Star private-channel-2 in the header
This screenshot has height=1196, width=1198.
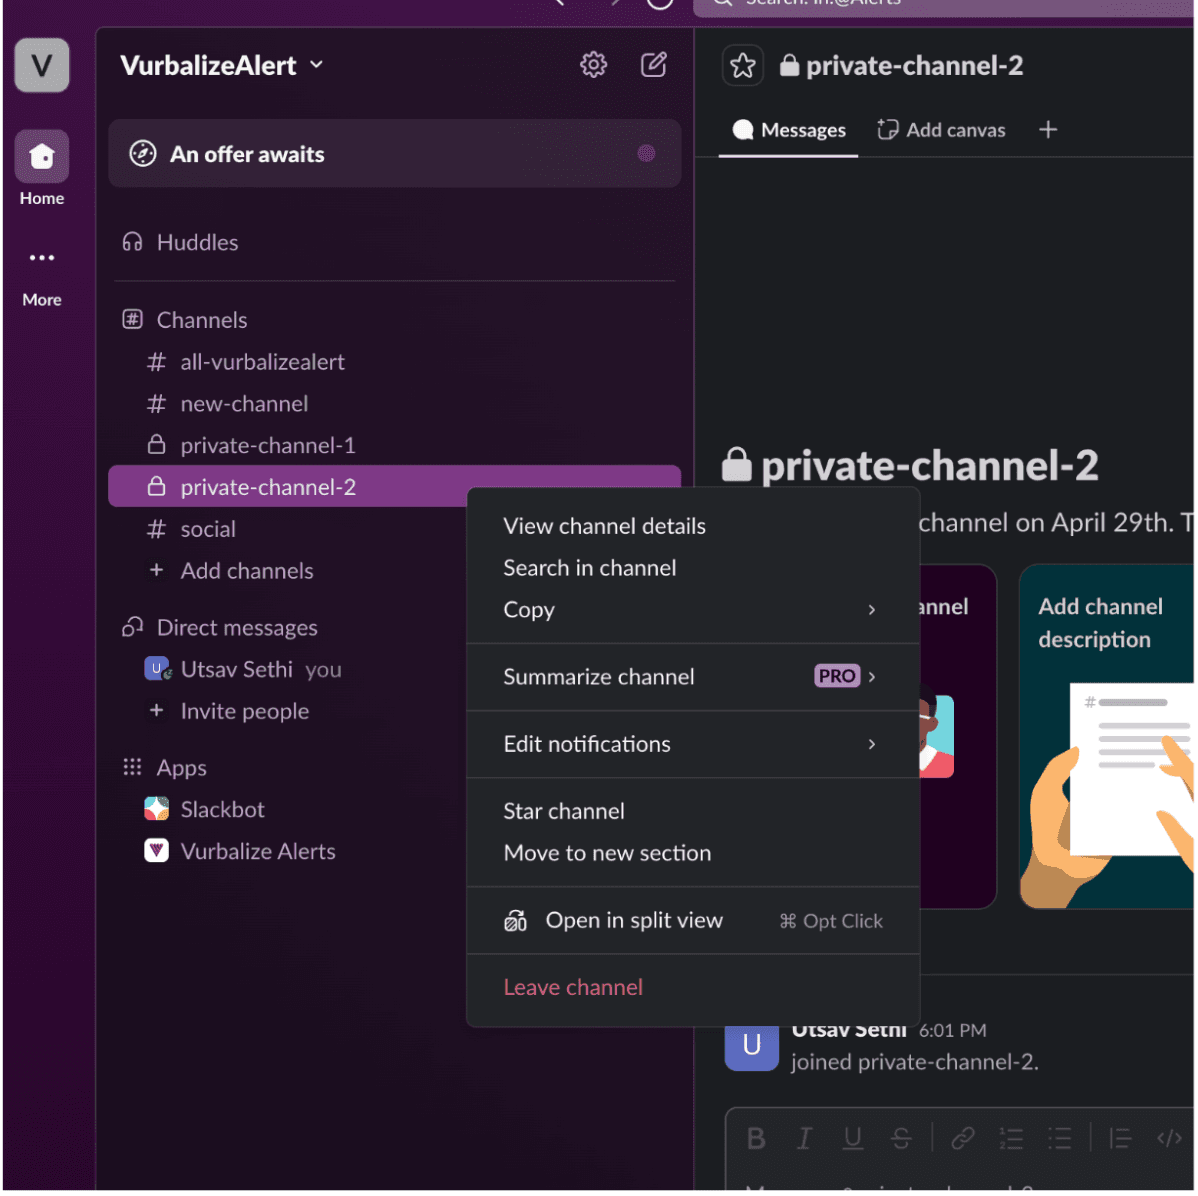click(x=742, y=66)
